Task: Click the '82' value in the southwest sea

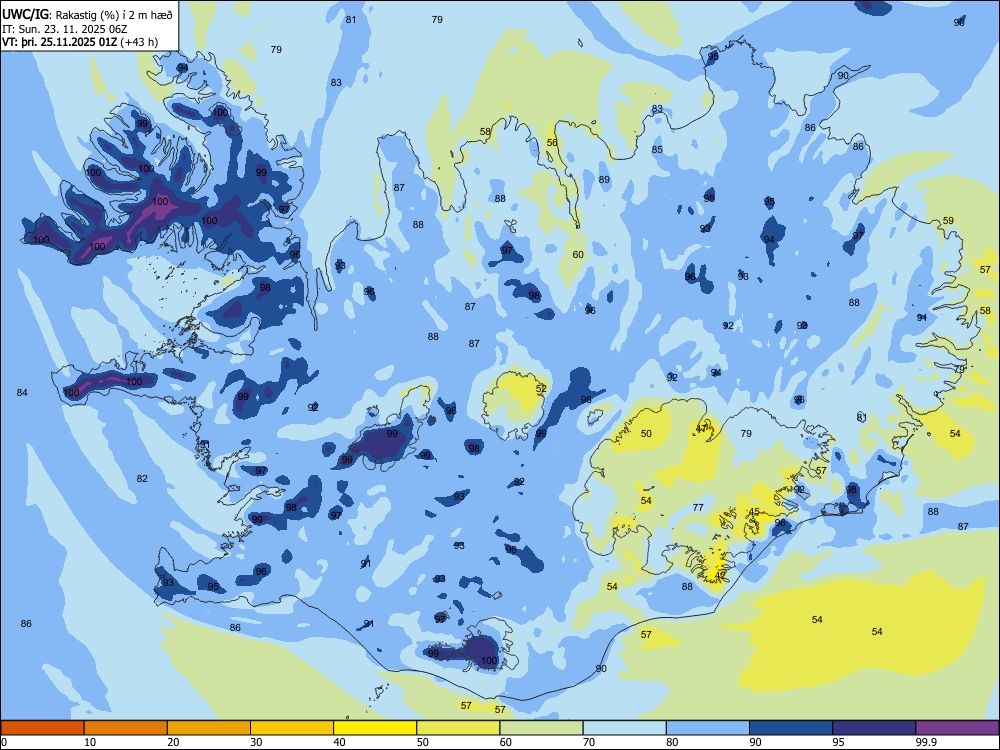Action: (142, 478)
